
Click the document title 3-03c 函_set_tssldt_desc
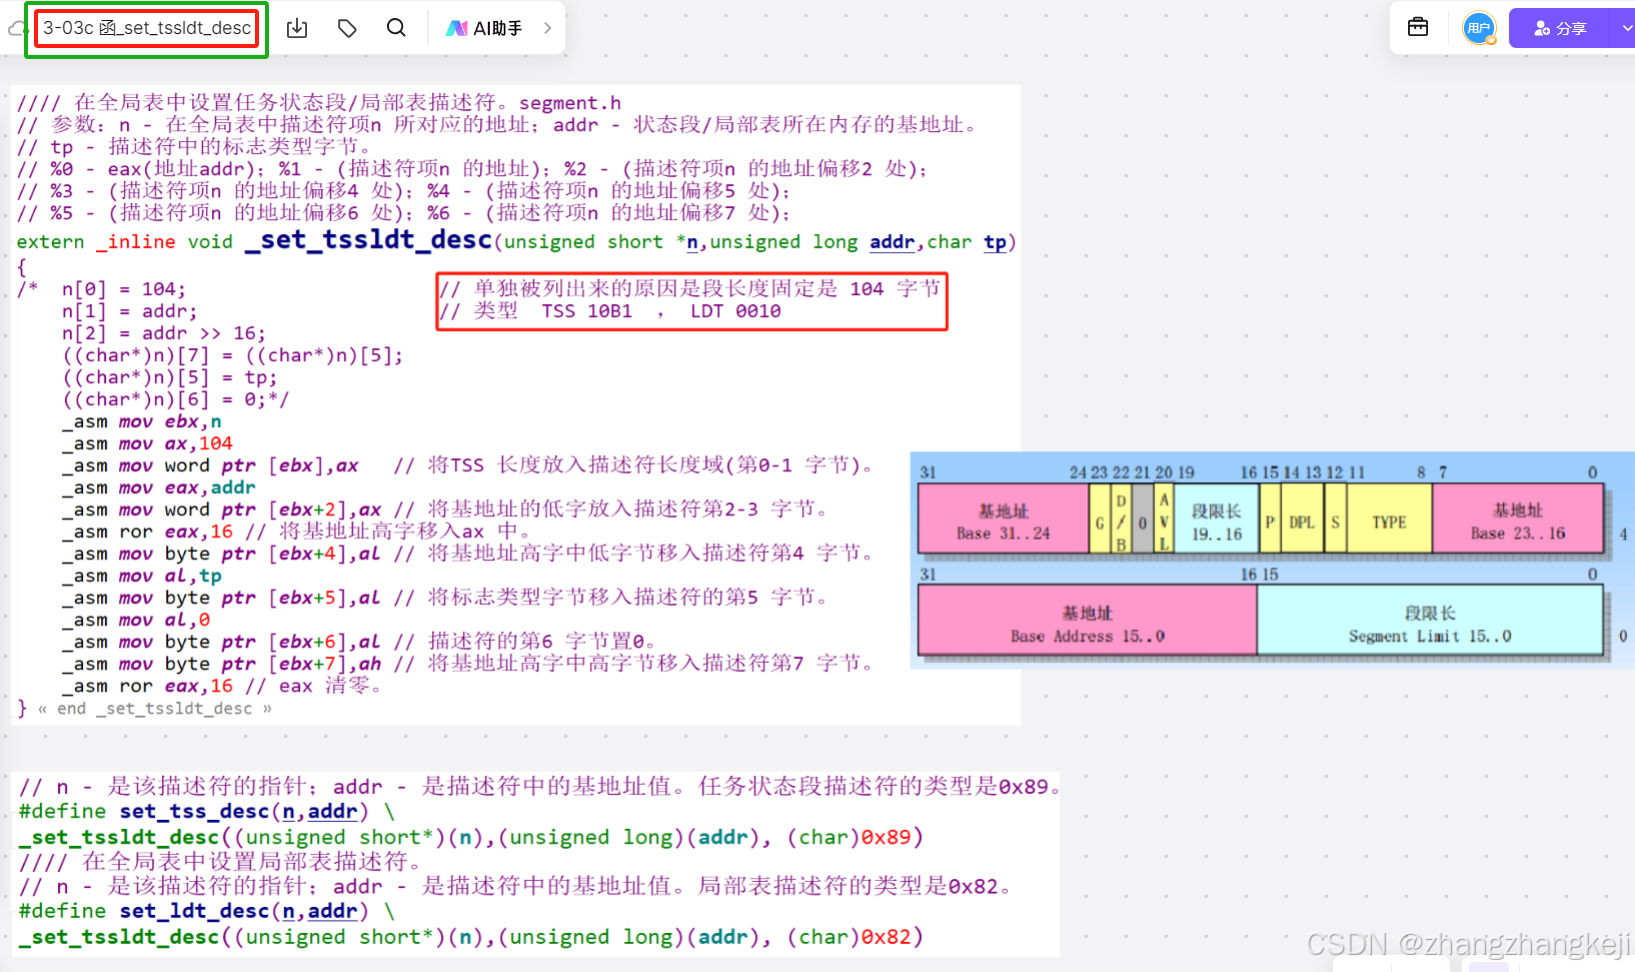[x=147, y=28]
